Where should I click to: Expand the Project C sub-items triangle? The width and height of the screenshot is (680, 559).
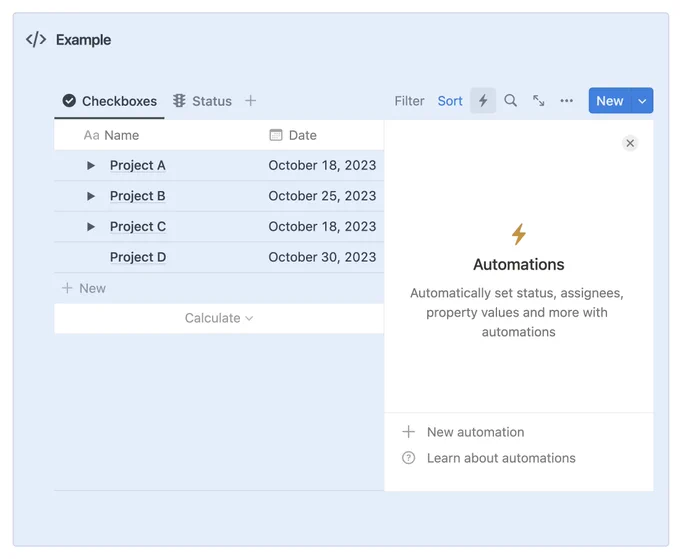click(x=91, y=226)
